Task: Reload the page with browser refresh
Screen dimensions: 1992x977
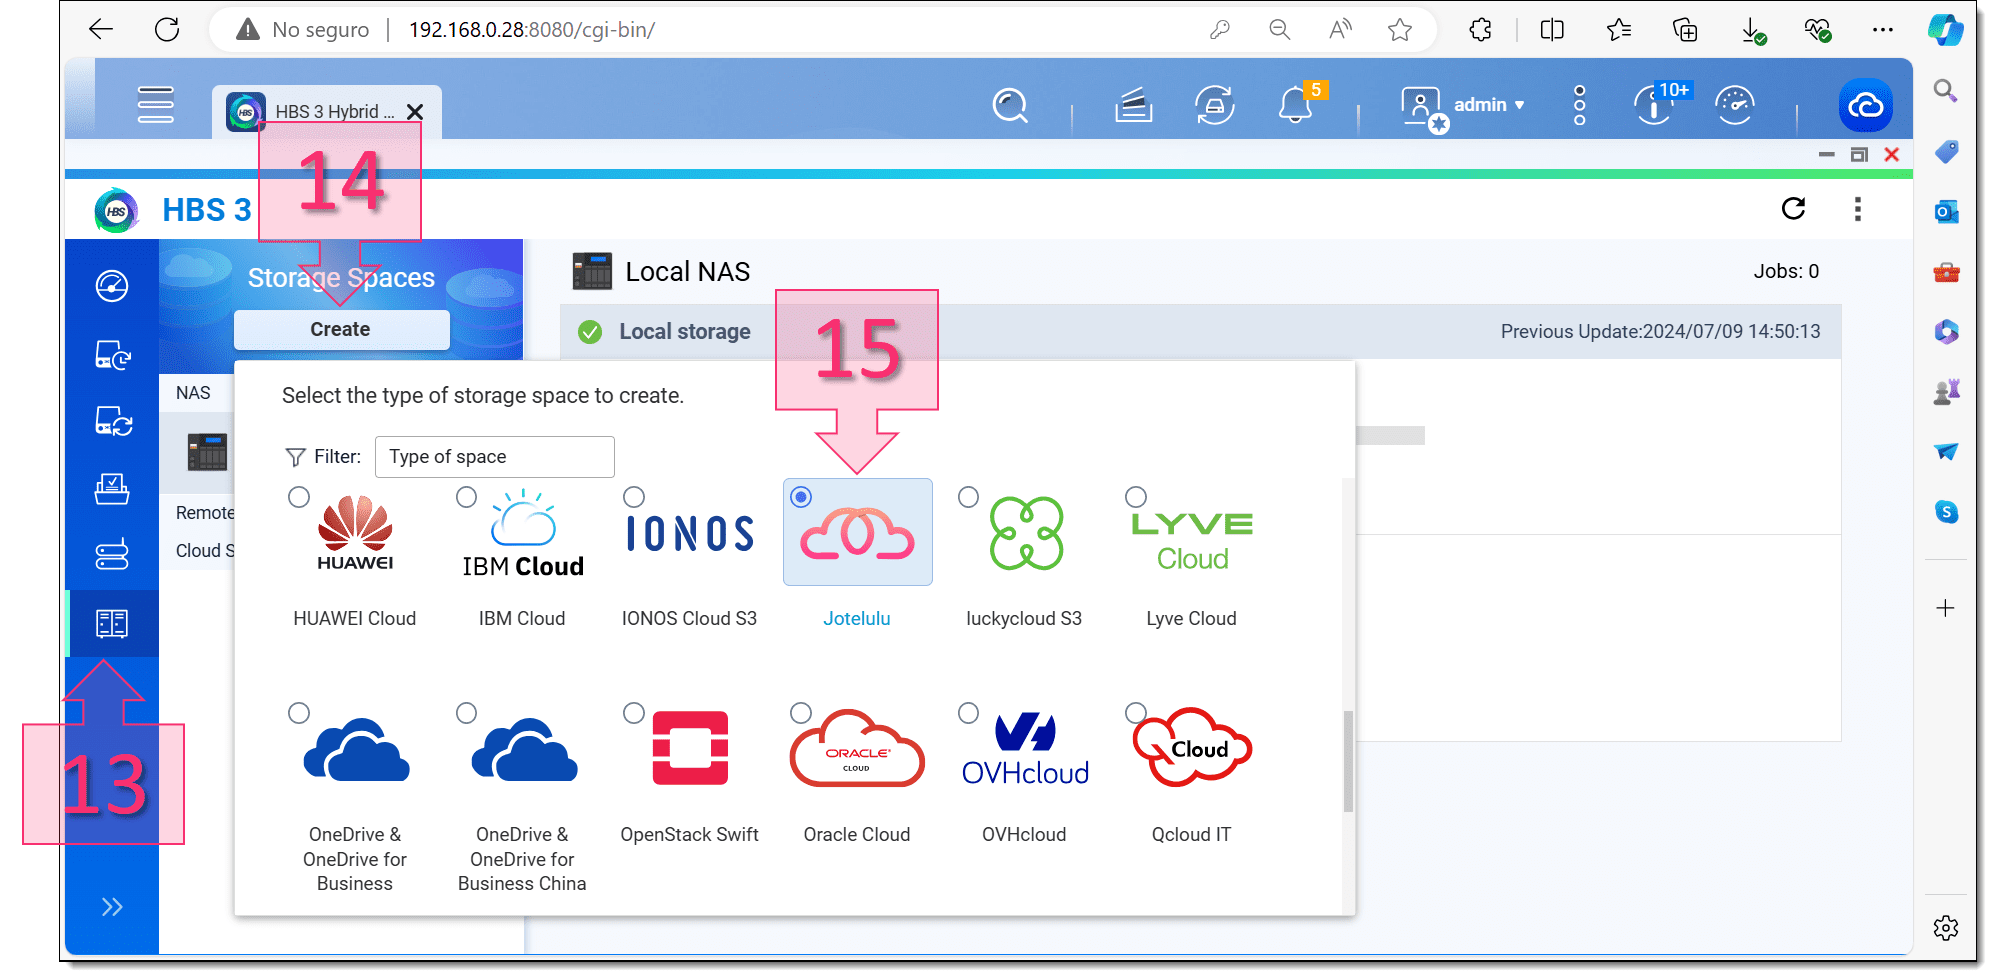Action: 167,30
